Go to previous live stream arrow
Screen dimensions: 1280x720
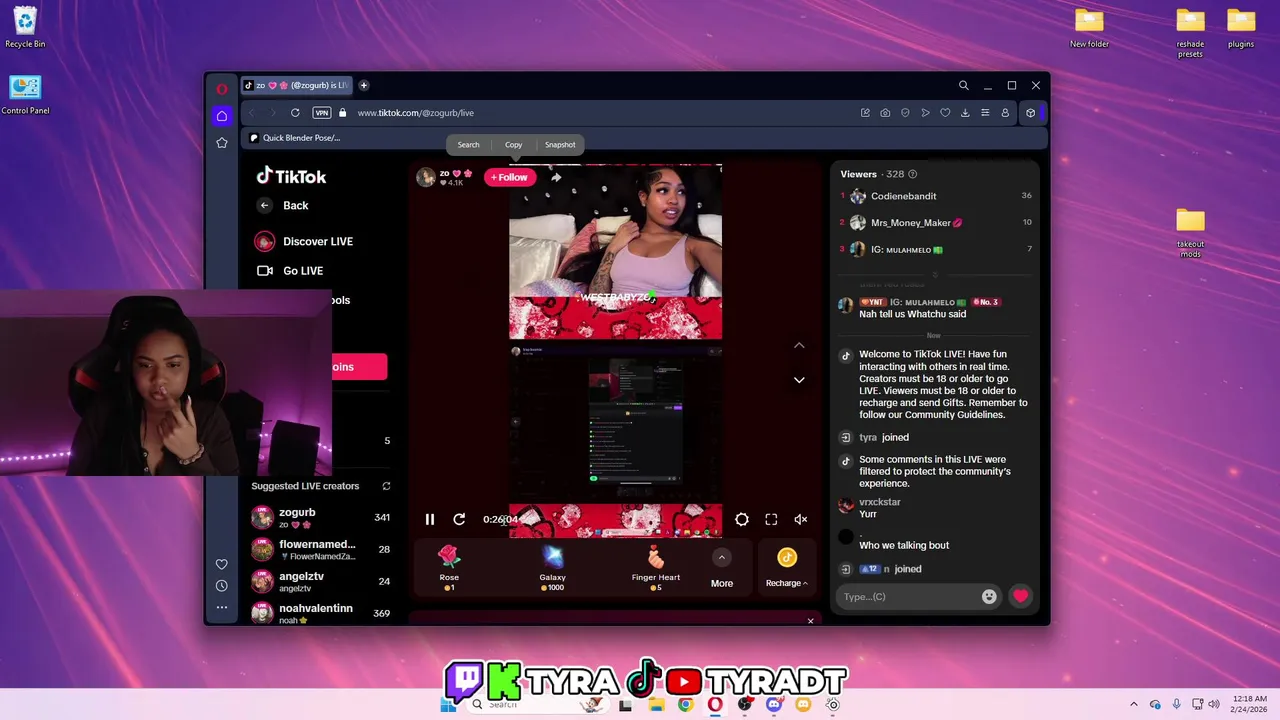point(799,345)
